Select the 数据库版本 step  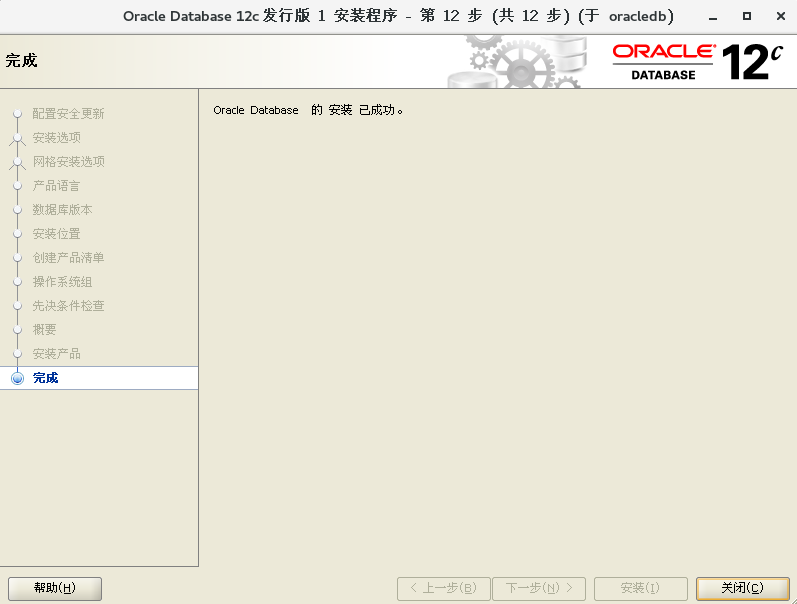point(63,209)
